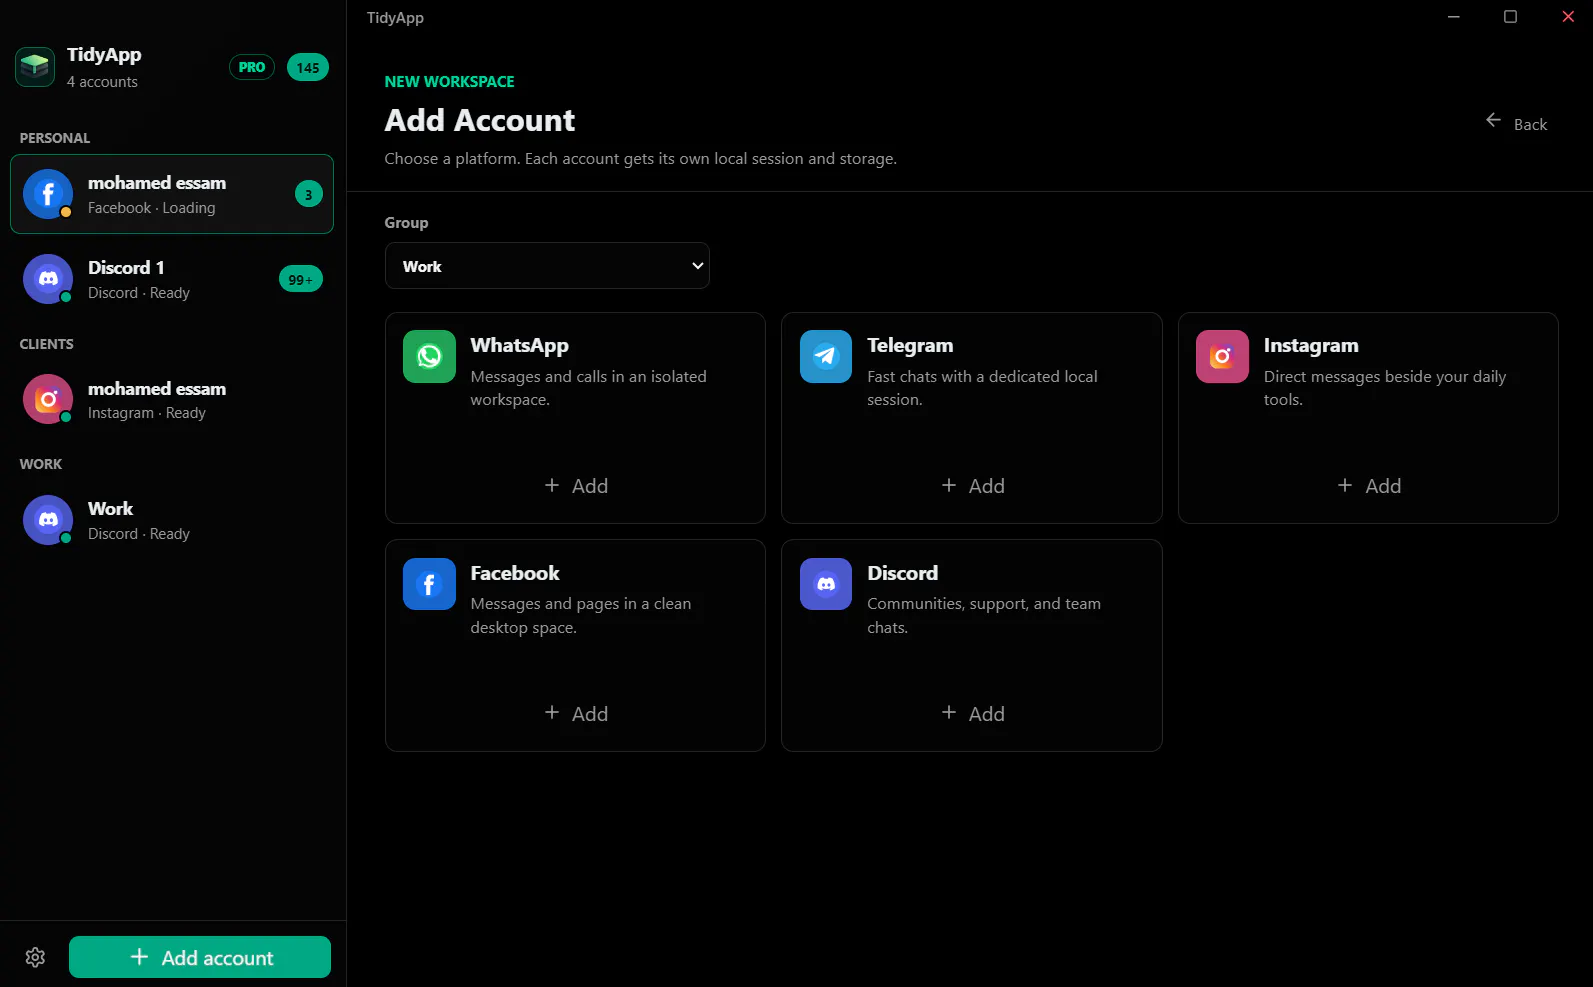
Task: Open the Work account name in sidebar
Action: click(110, 509)
